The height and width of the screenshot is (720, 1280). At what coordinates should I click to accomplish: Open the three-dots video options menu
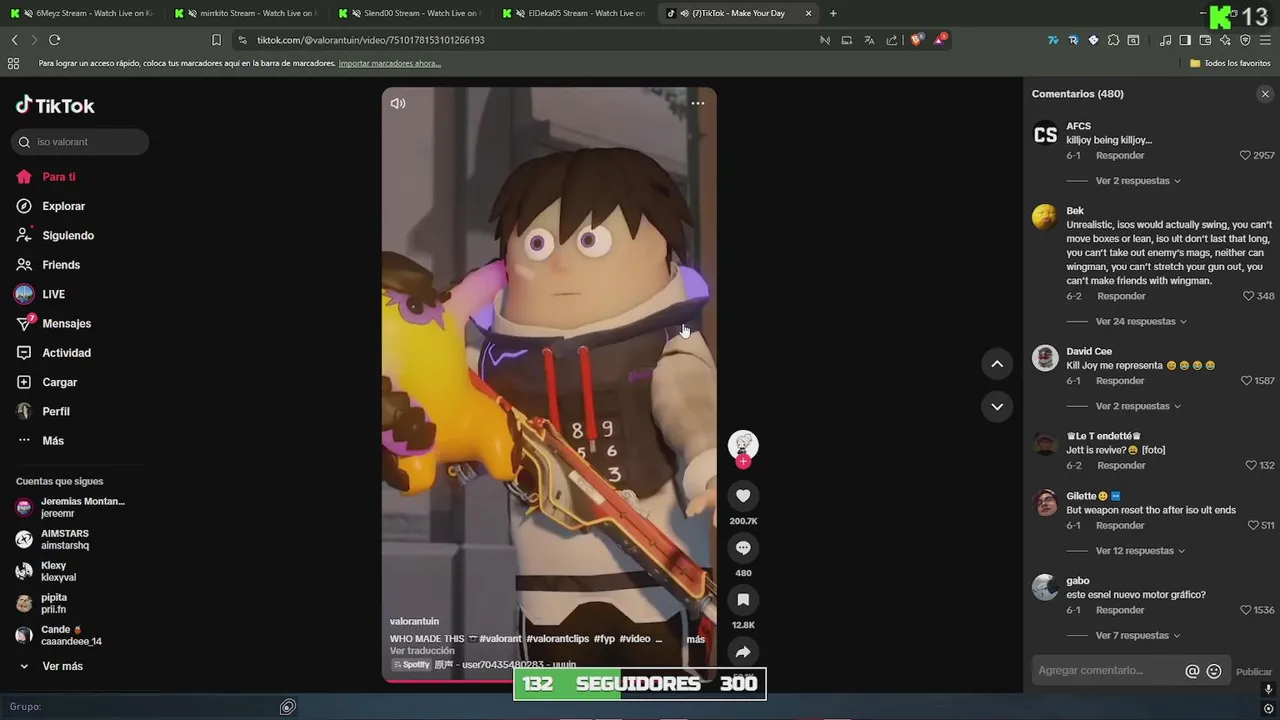tap(698, 103)
